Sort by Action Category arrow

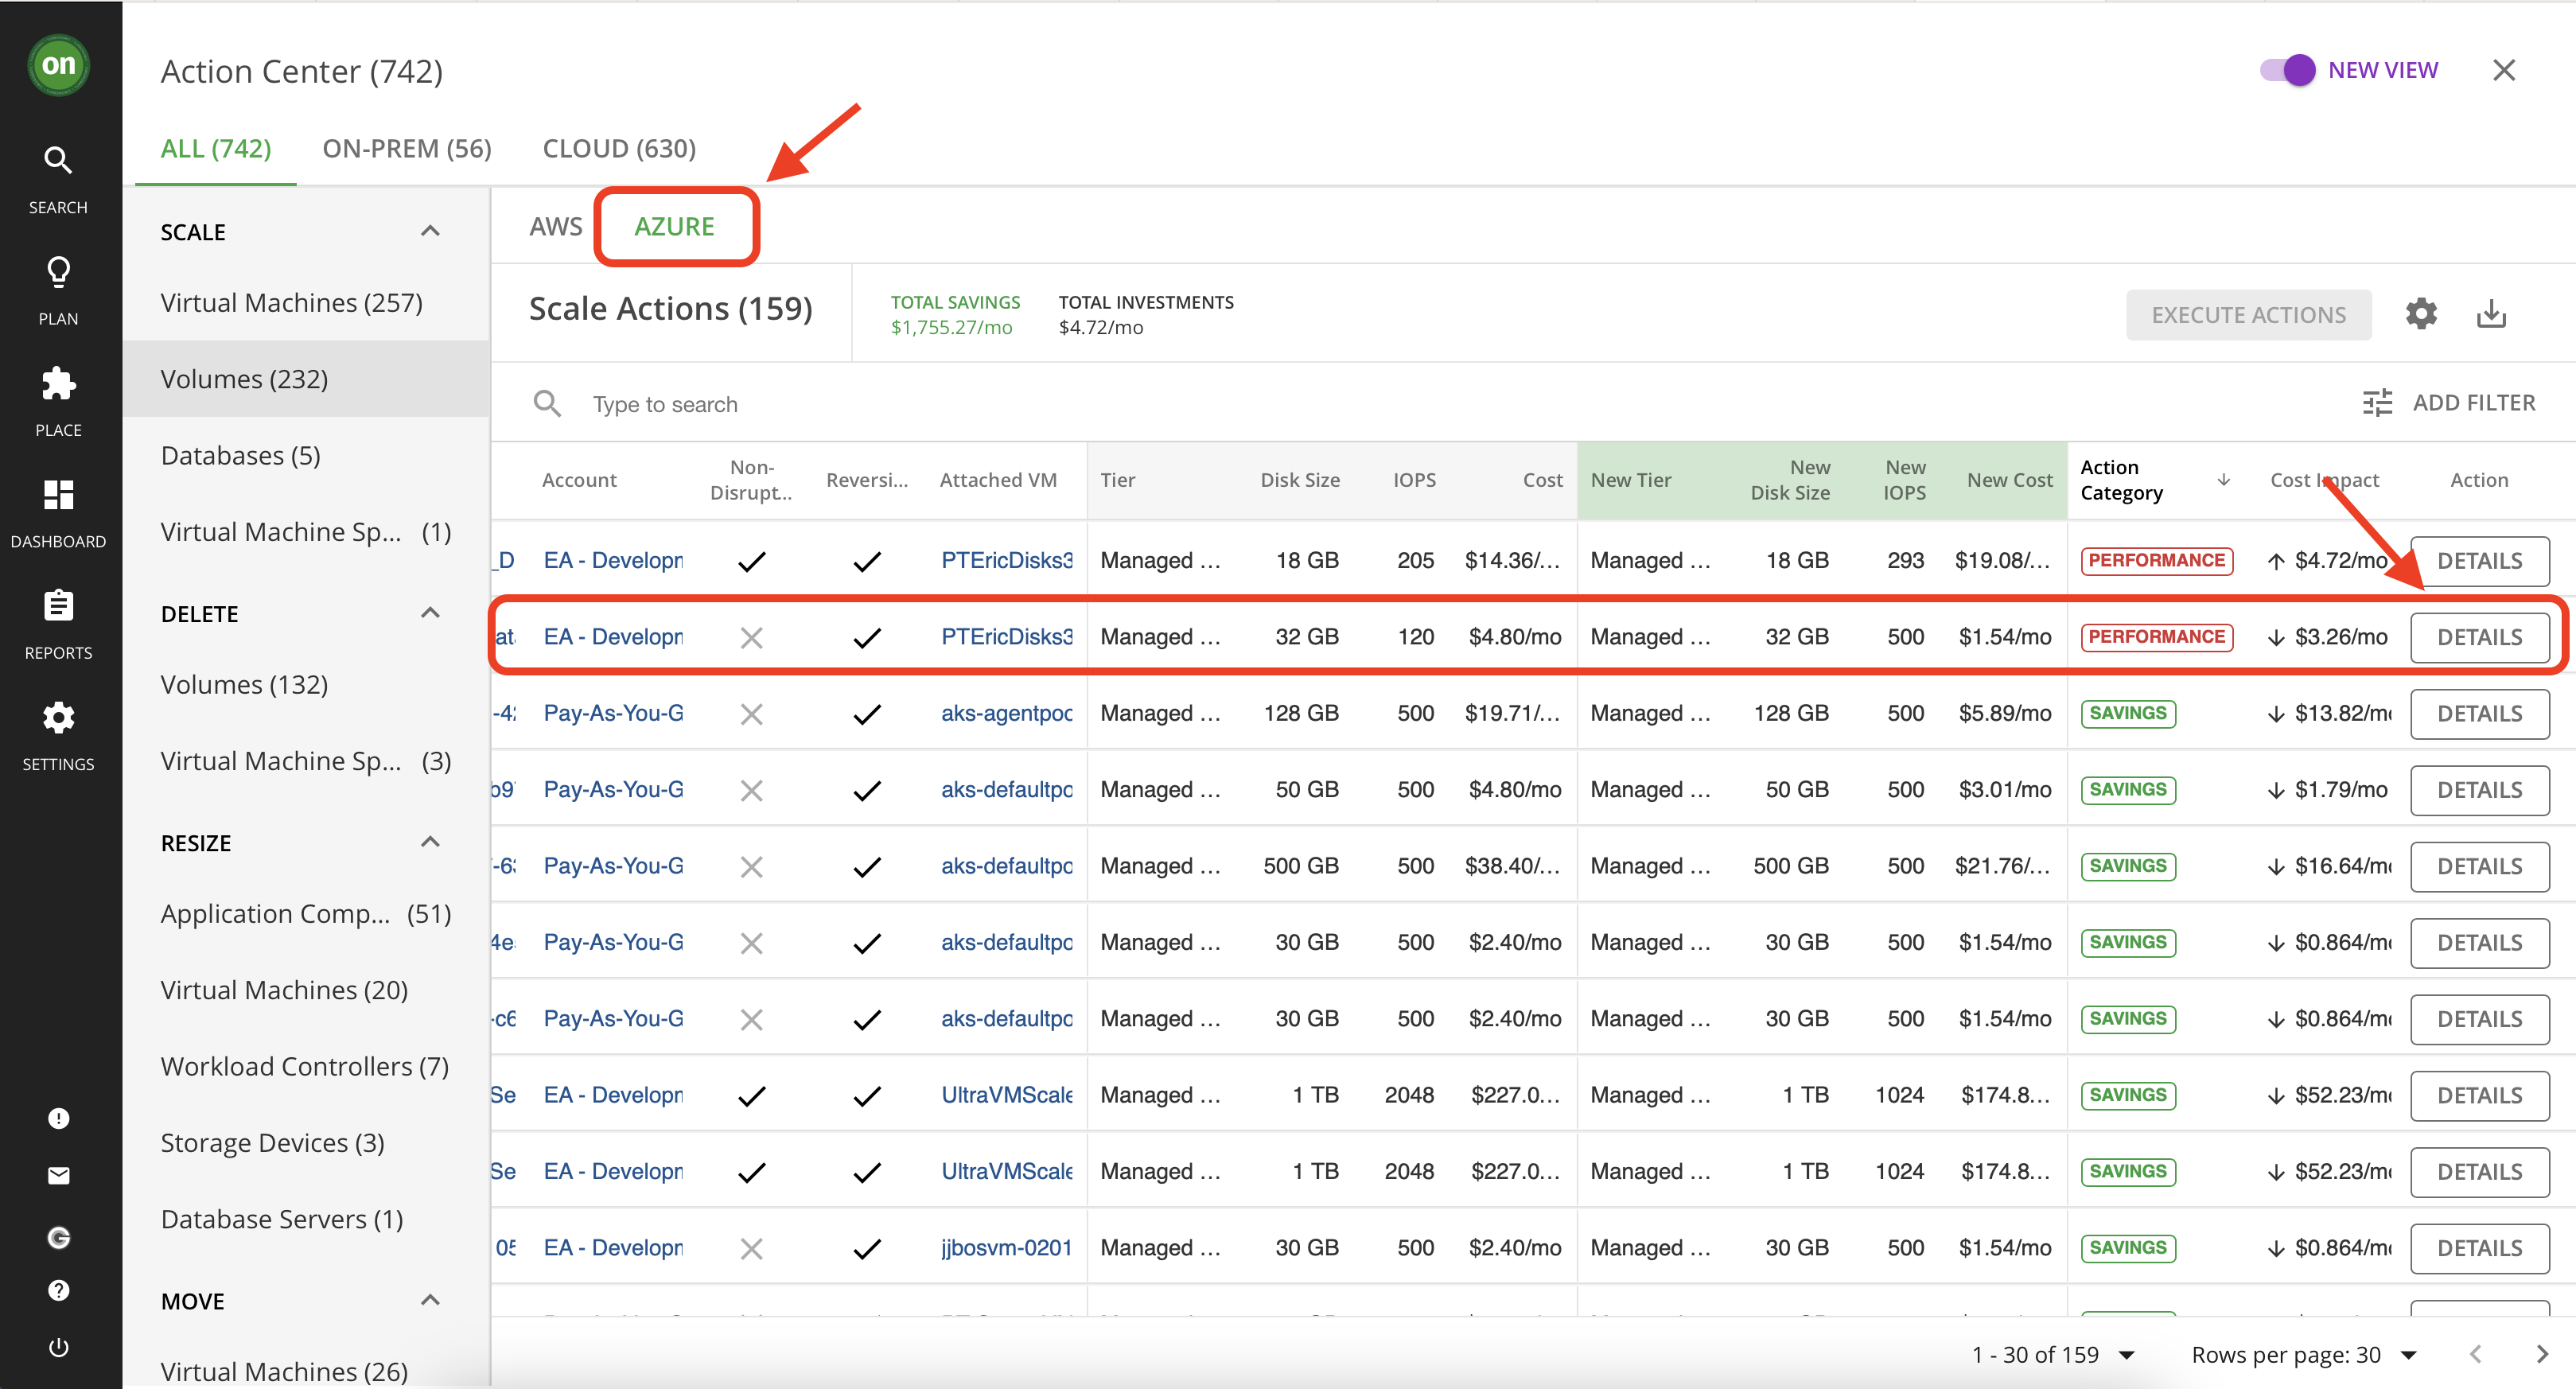2223,480
